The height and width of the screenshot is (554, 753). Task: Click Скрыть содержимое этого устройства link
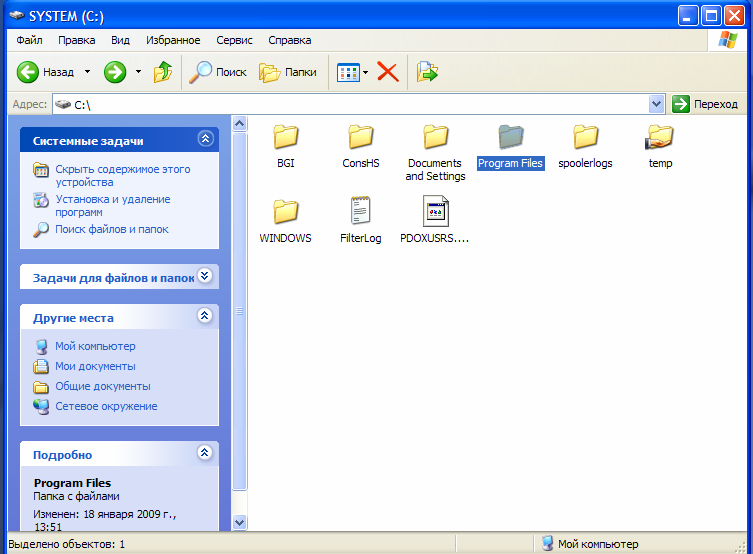coord(122,176)
